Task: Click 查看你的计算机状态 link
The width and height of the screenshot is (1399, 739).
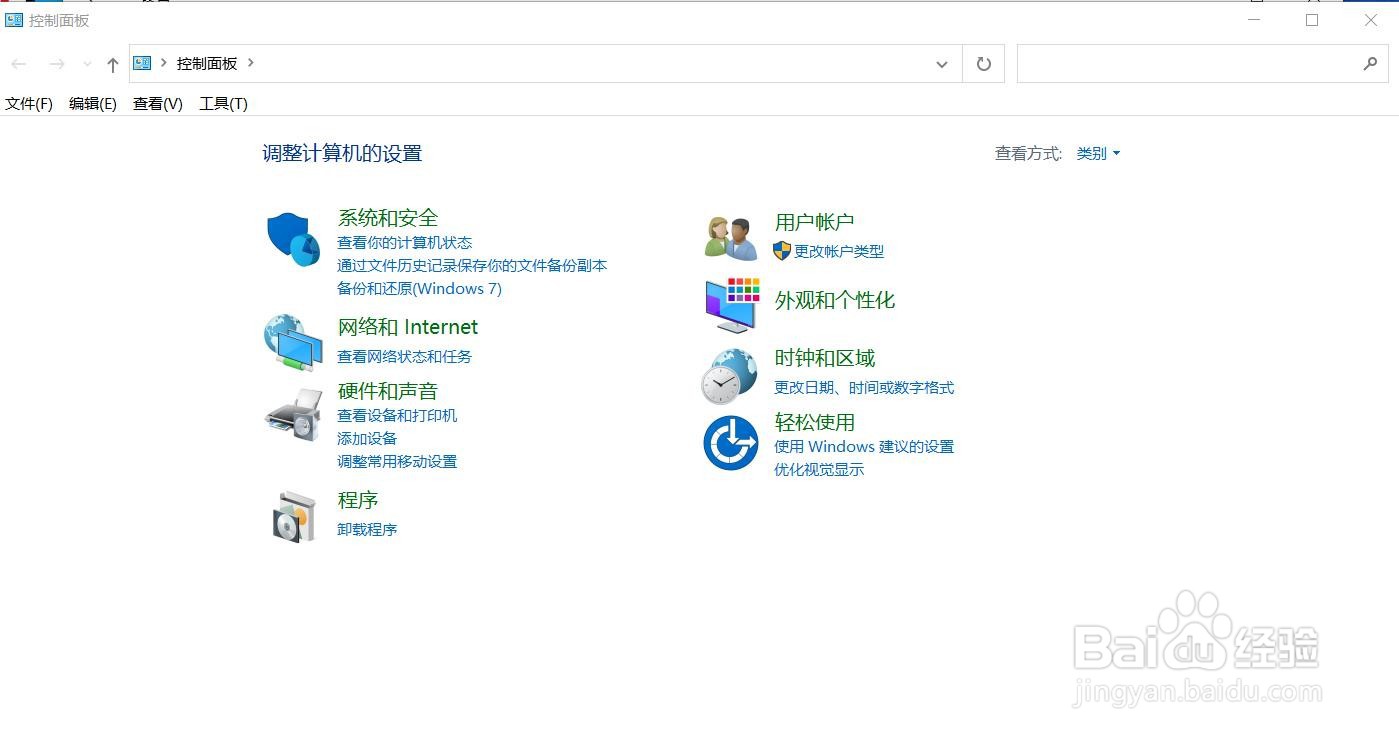Action: click(x=404, y=243)
